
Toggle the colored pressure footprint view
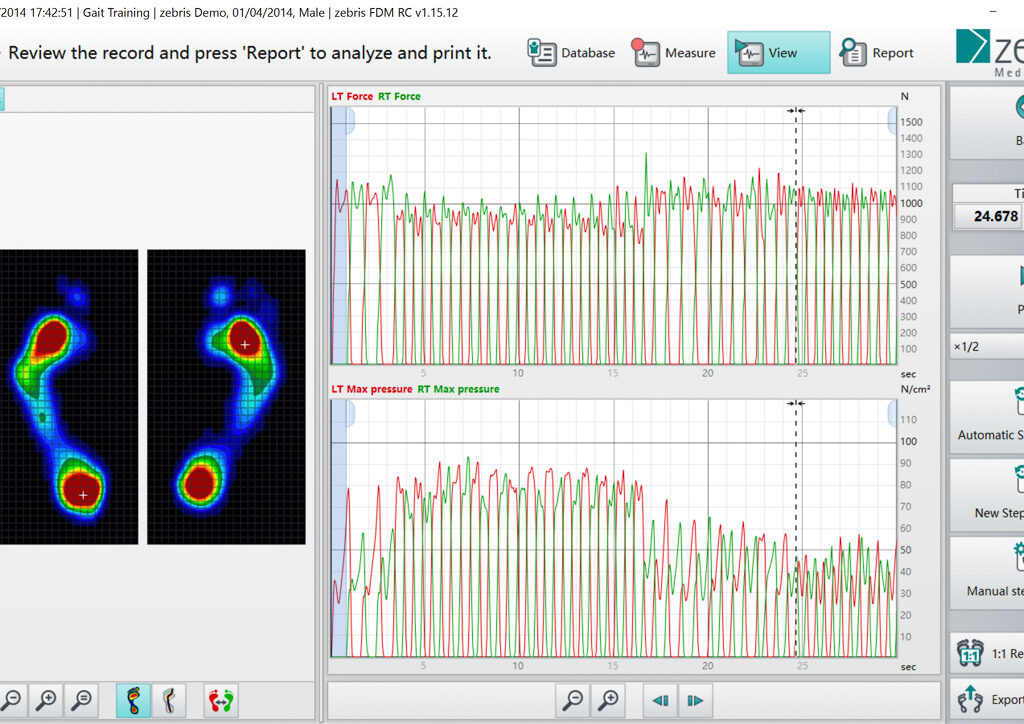[134, 701]
